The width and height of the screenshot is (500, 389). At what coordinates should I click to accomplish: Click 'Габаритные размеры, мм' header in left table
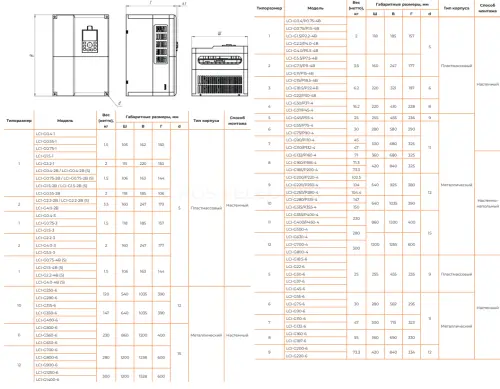click(x=152, y=117)
